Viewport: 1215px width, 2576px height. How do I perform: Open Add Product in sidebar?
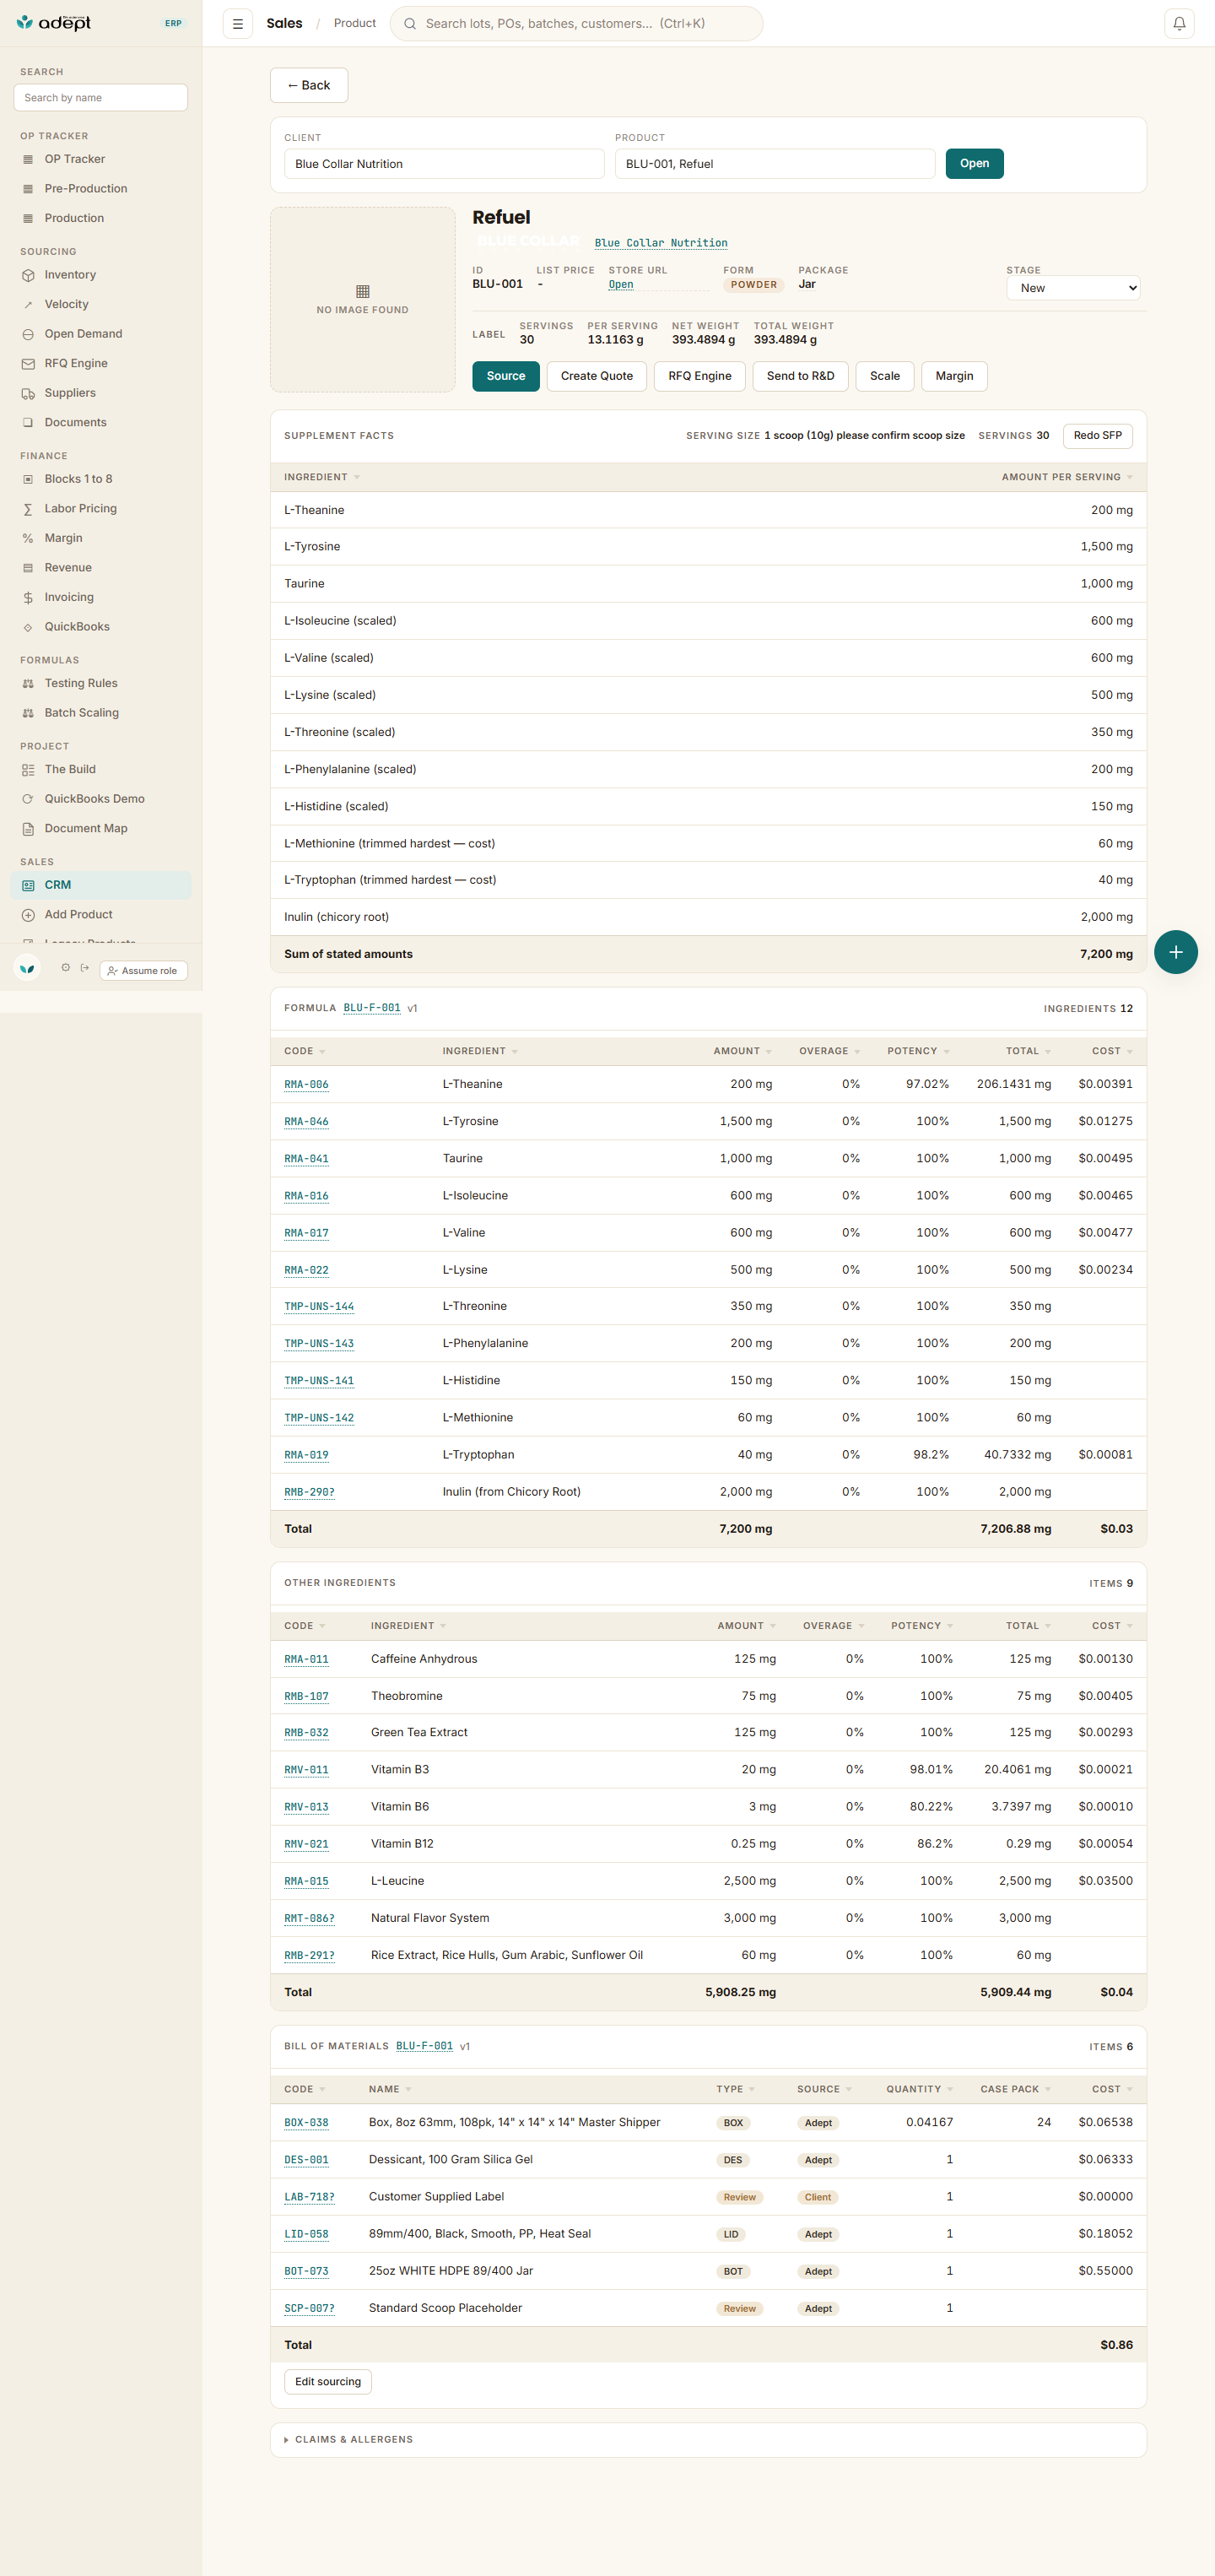tap(100, 914)
